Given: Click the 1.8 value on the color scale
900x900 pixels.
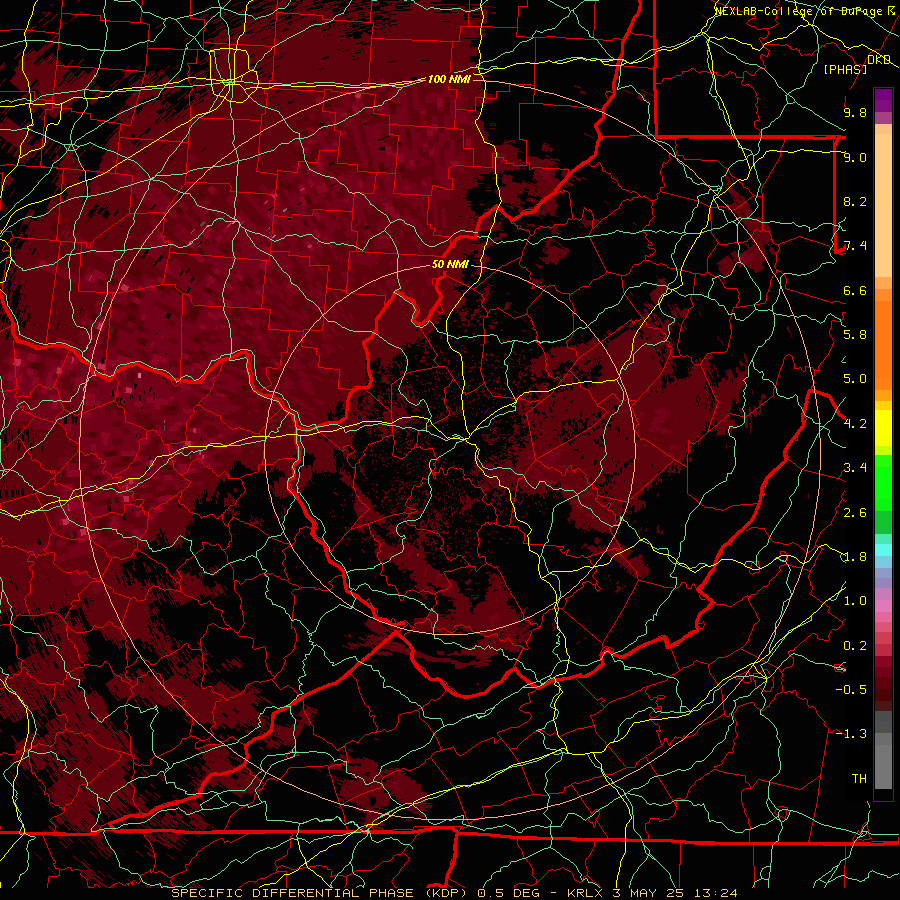Looking at the screenshot, I should click(x=855, y=557).
